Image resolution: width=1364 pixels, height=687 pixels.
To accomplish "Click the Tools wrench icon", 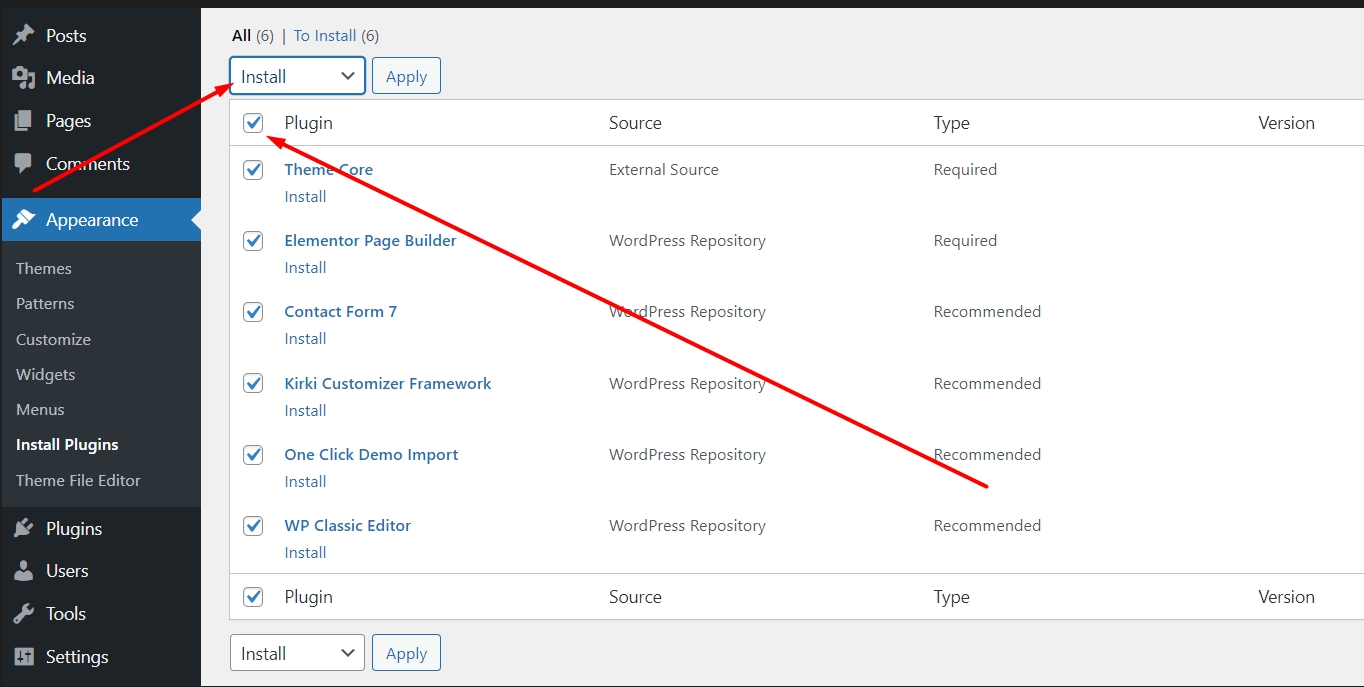I will point(23,614).
